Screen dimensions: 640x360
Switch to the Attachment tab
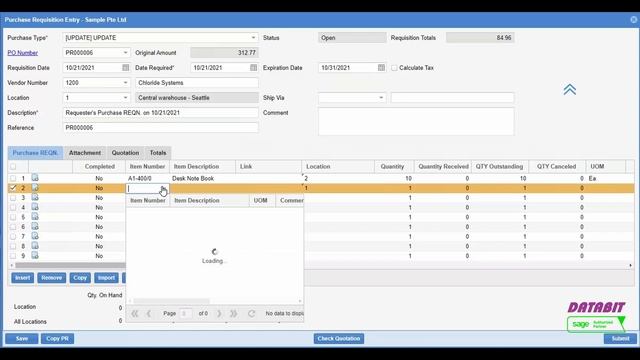click(x=84, y=153)
